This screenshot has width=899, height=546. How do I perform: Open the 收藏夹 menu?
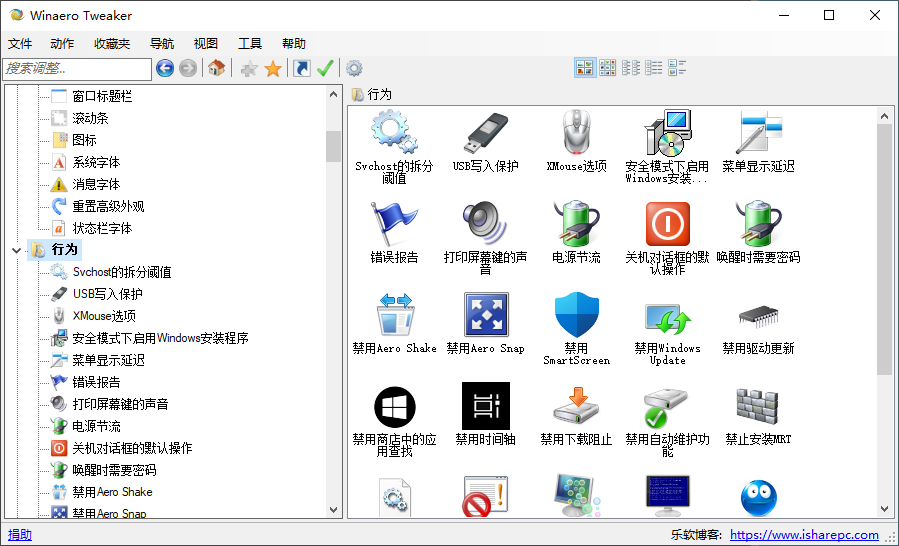point(112,44)
